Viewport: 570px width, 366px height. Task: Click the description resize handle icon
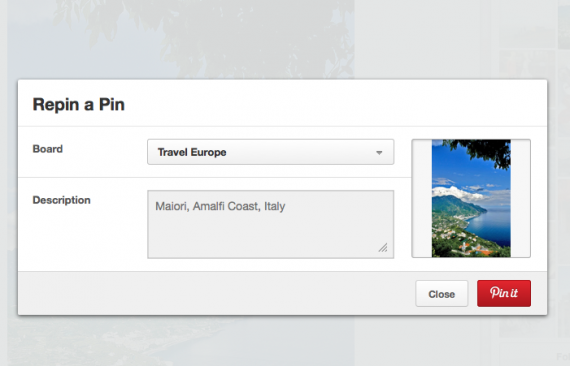(x=383, y=248)
